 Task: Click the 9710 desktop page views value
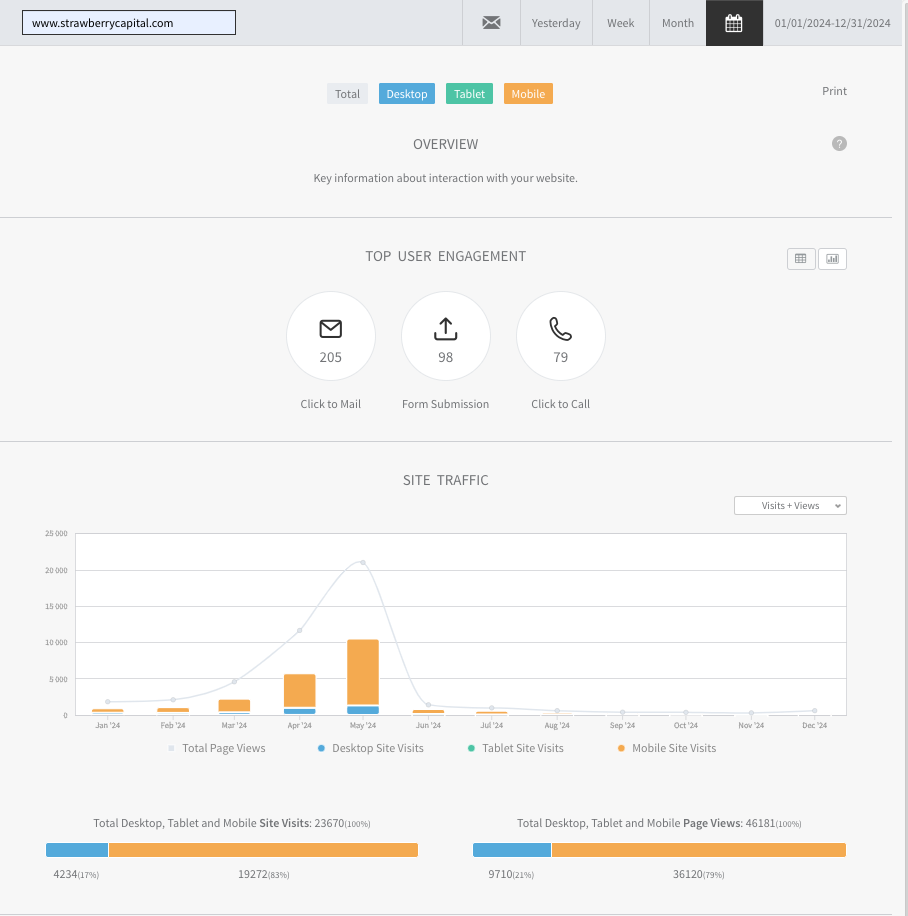[511, 875]
